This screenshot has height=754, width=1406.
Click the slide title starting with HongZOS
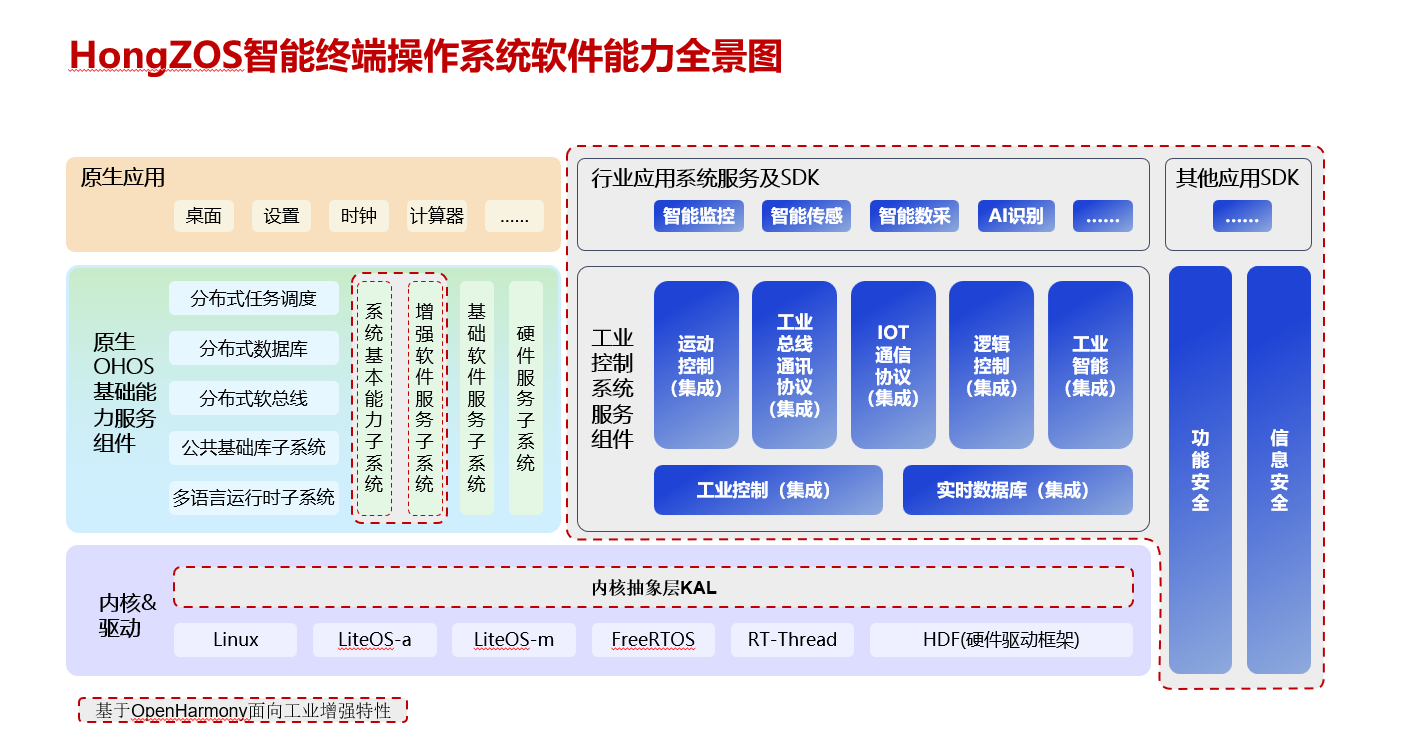[x=426, y=57]
